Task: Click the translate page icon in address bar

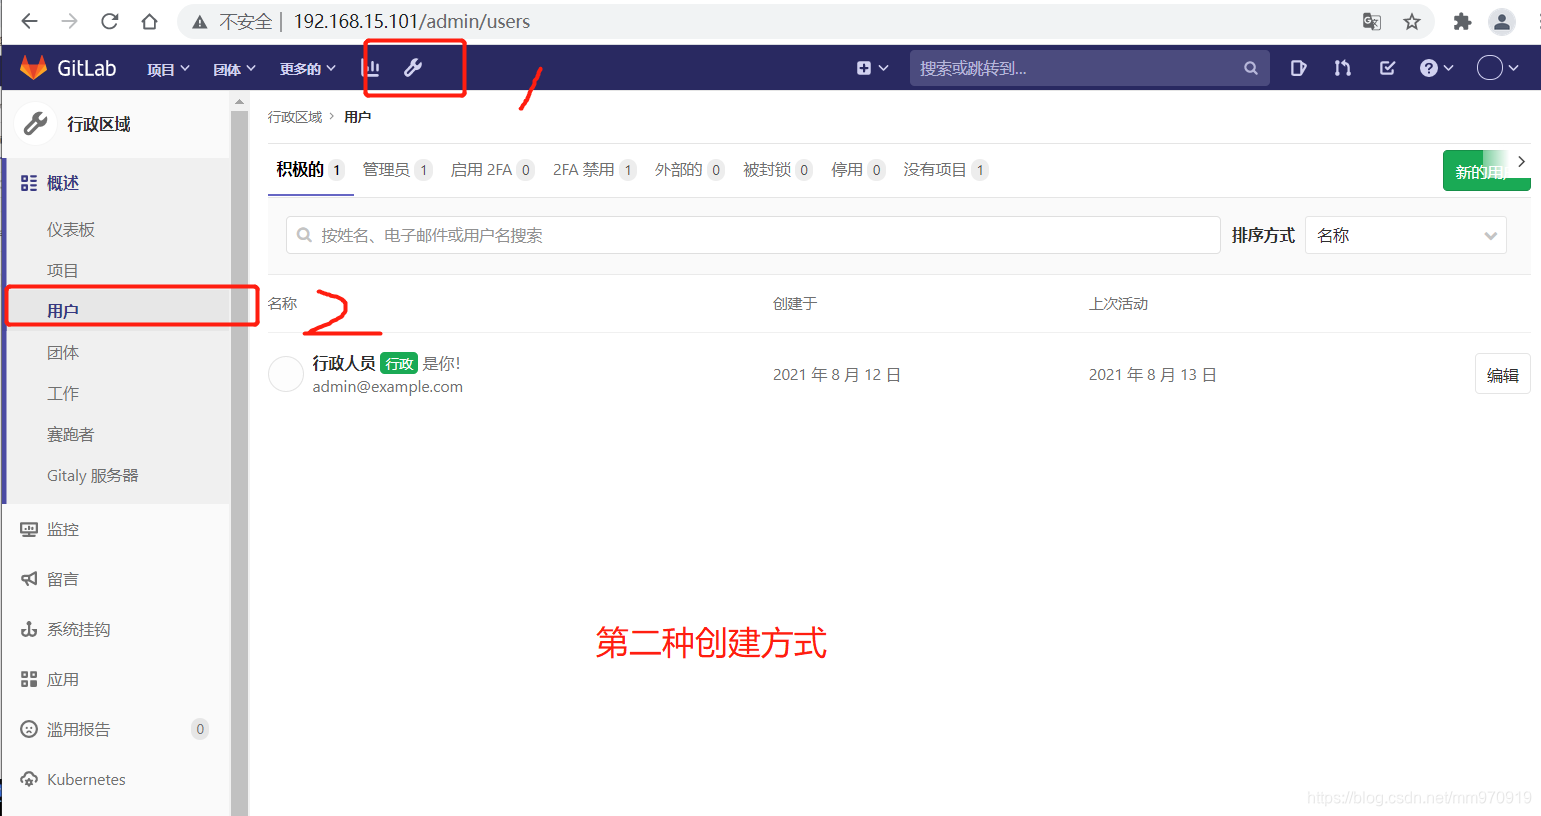Action: (1372, 21)
